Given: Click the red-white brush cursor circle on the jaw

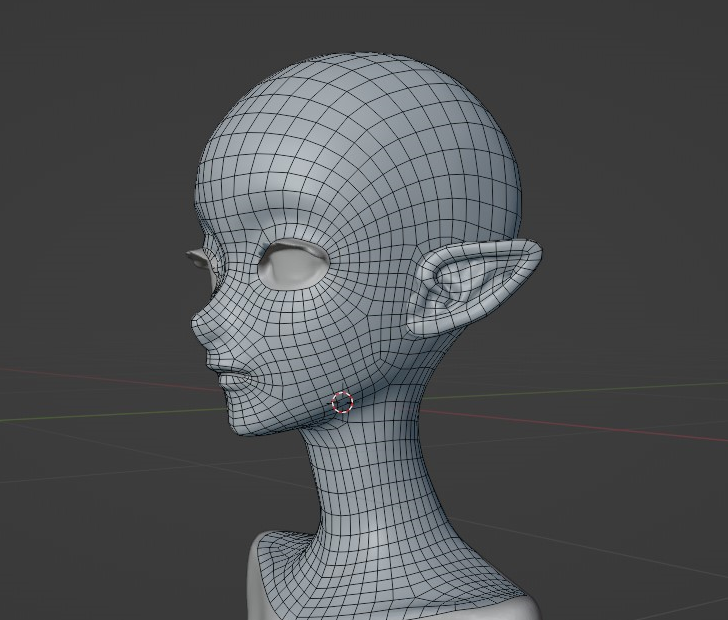Looking at the screenshot, I should [343, 402].
